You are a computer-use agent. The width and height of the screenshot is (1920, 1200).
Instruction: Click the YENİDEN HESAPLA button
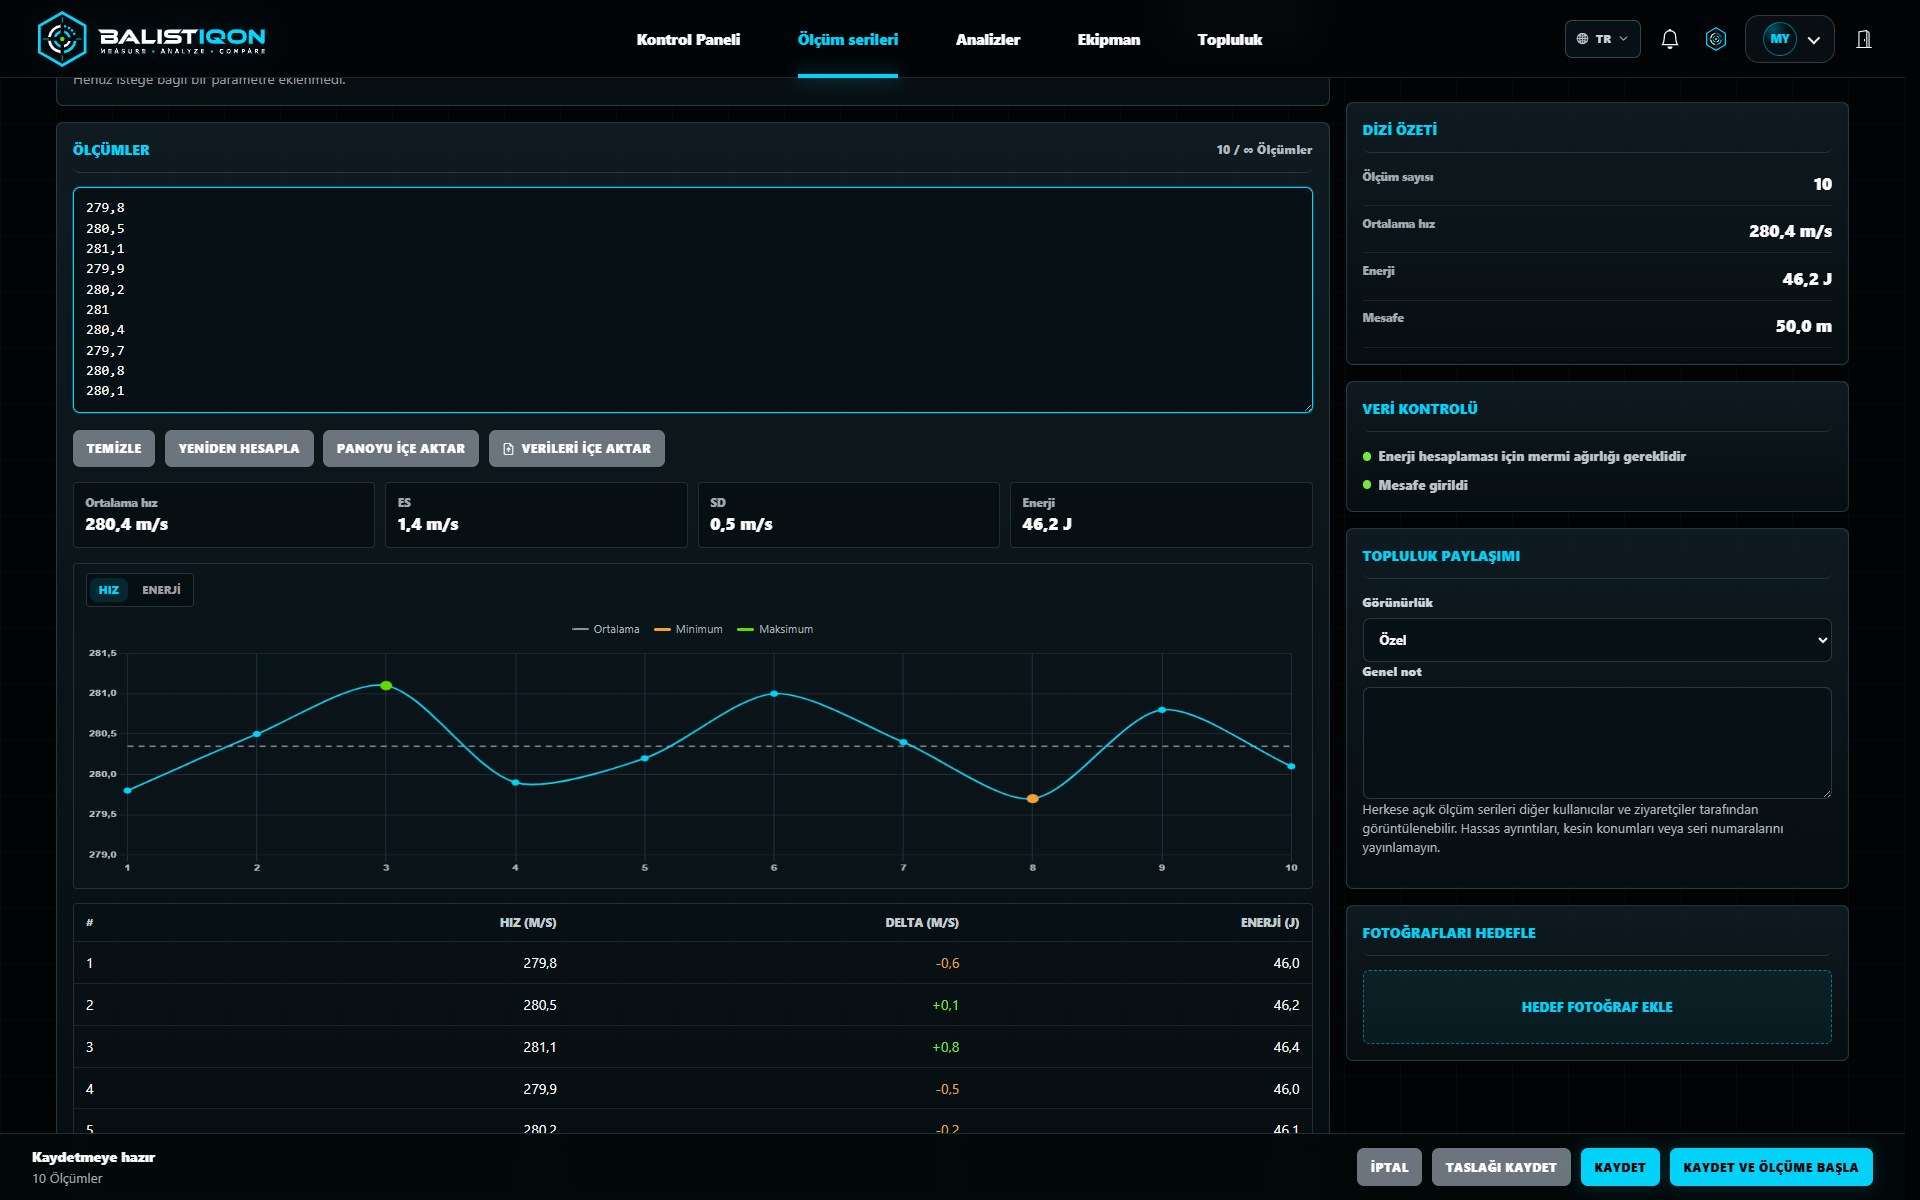239,449
